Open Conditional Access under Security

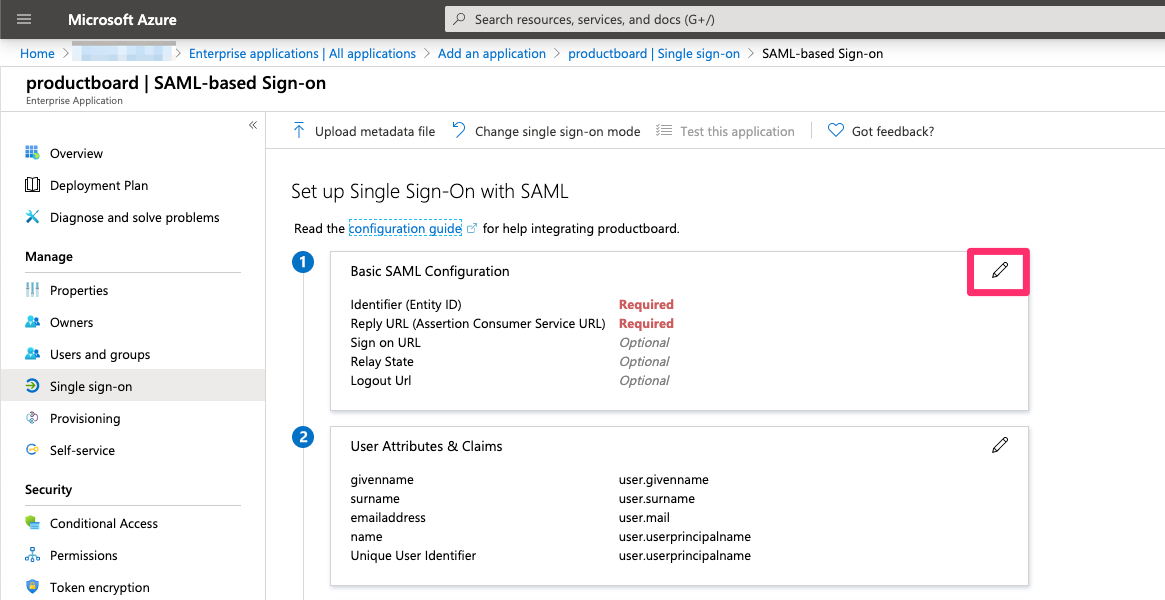coord(104,523)
